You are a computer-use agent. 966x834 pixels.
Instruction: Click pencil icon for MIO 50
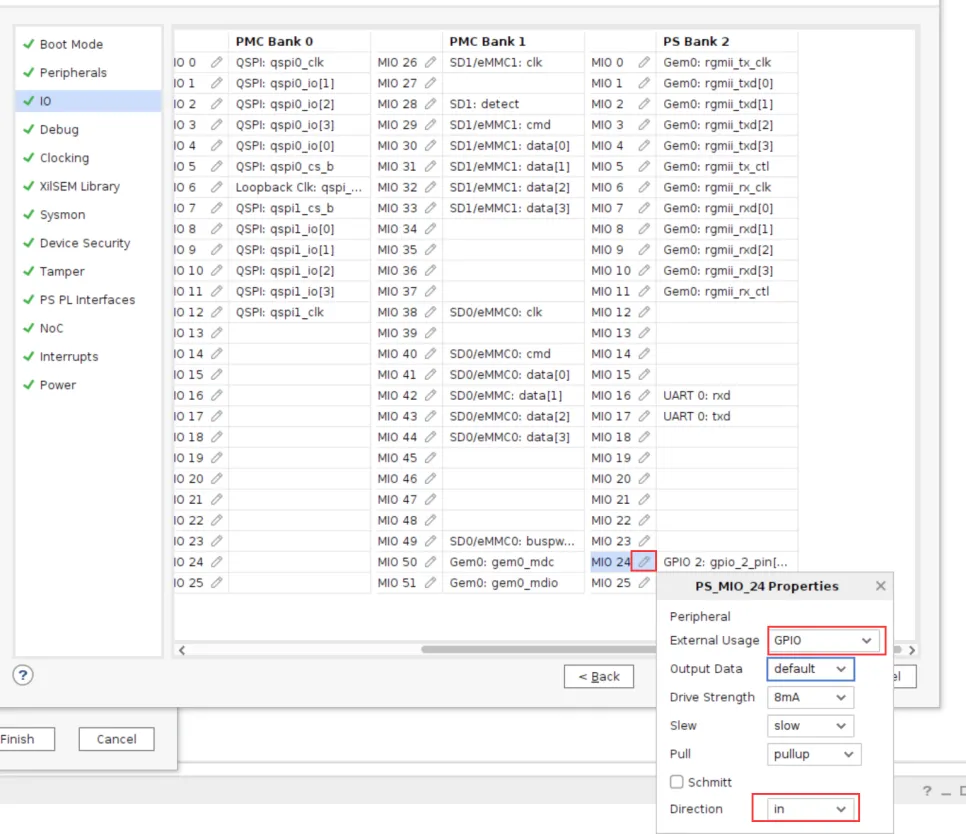click(430, 562)
